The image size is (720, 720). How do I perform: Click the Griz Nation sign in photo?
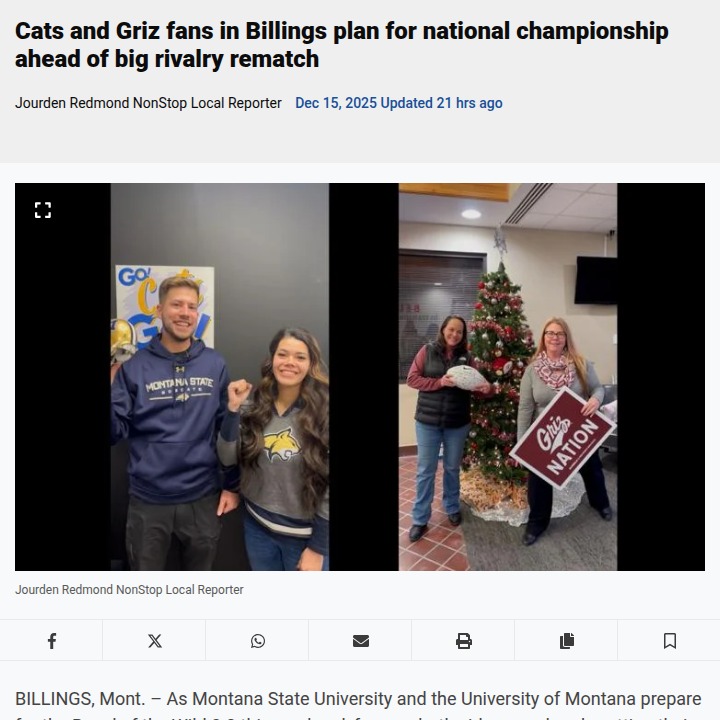pyautogui.click(x=562, y=437)
